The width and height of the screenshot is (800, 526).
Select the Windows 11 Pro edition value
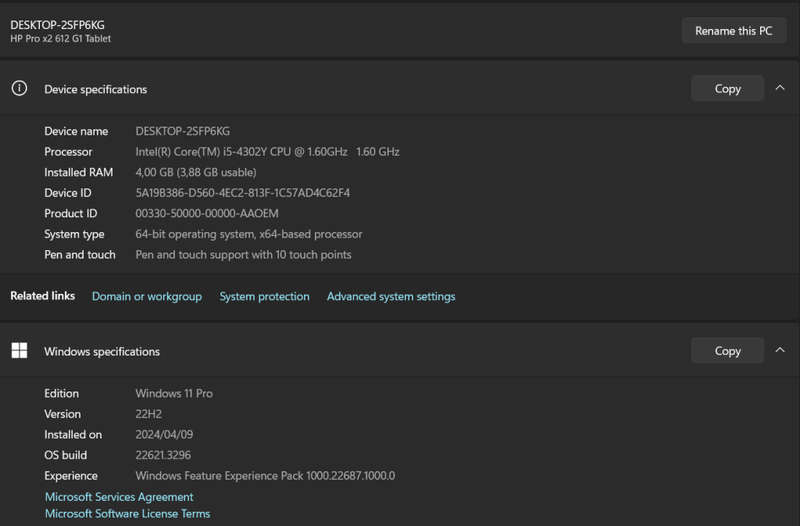pos(174,393)
